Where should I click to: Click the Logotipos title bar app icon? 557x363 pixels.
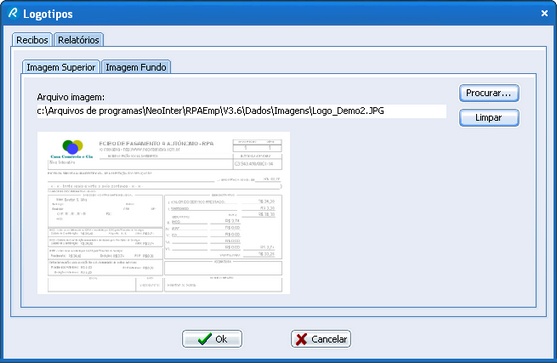pyautogui.click(x=13, y=13)
